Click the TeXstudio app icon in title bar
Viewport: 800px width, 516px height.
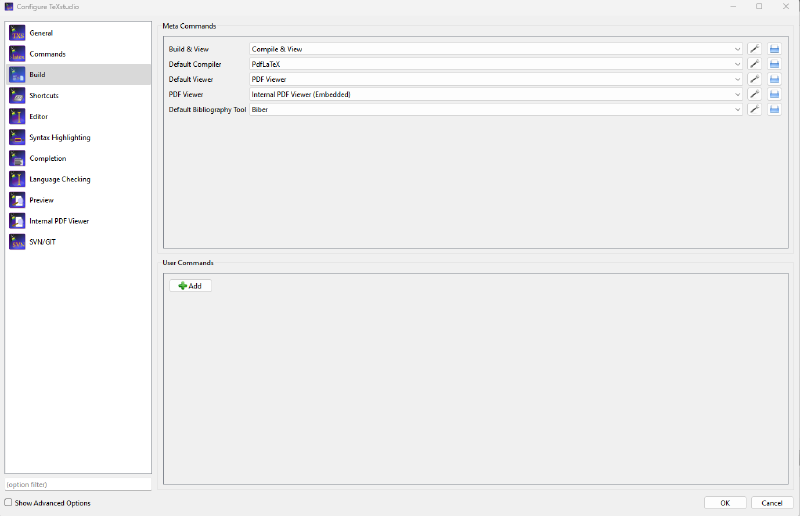(x=9, y=7)
